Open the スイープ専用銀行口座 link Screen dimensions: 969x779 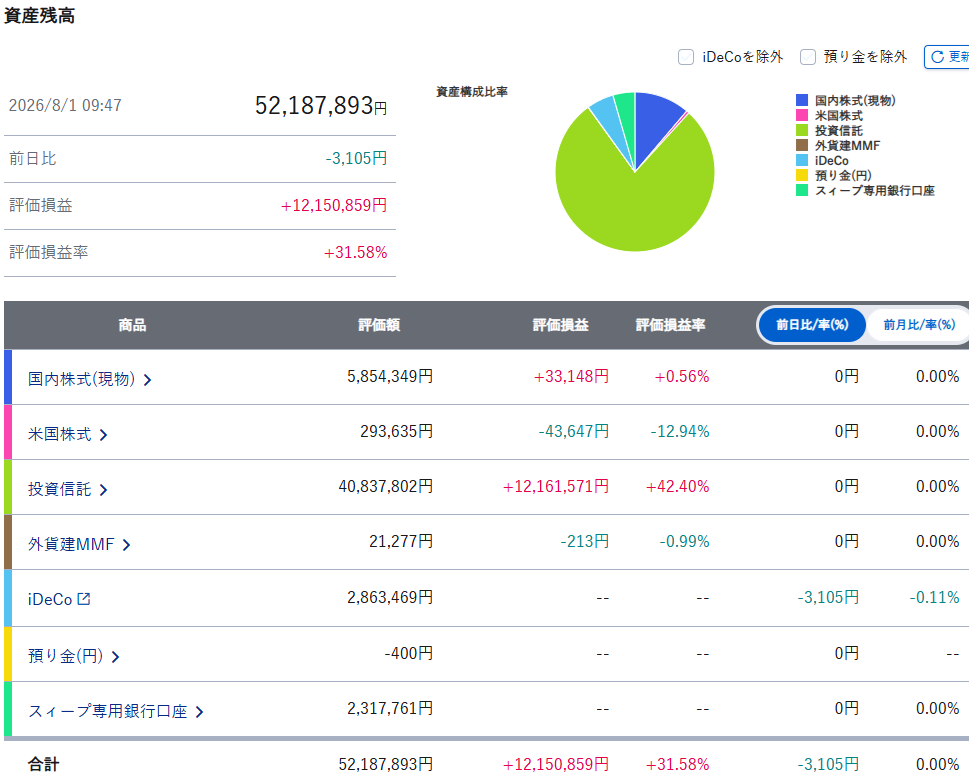(108, 711)
